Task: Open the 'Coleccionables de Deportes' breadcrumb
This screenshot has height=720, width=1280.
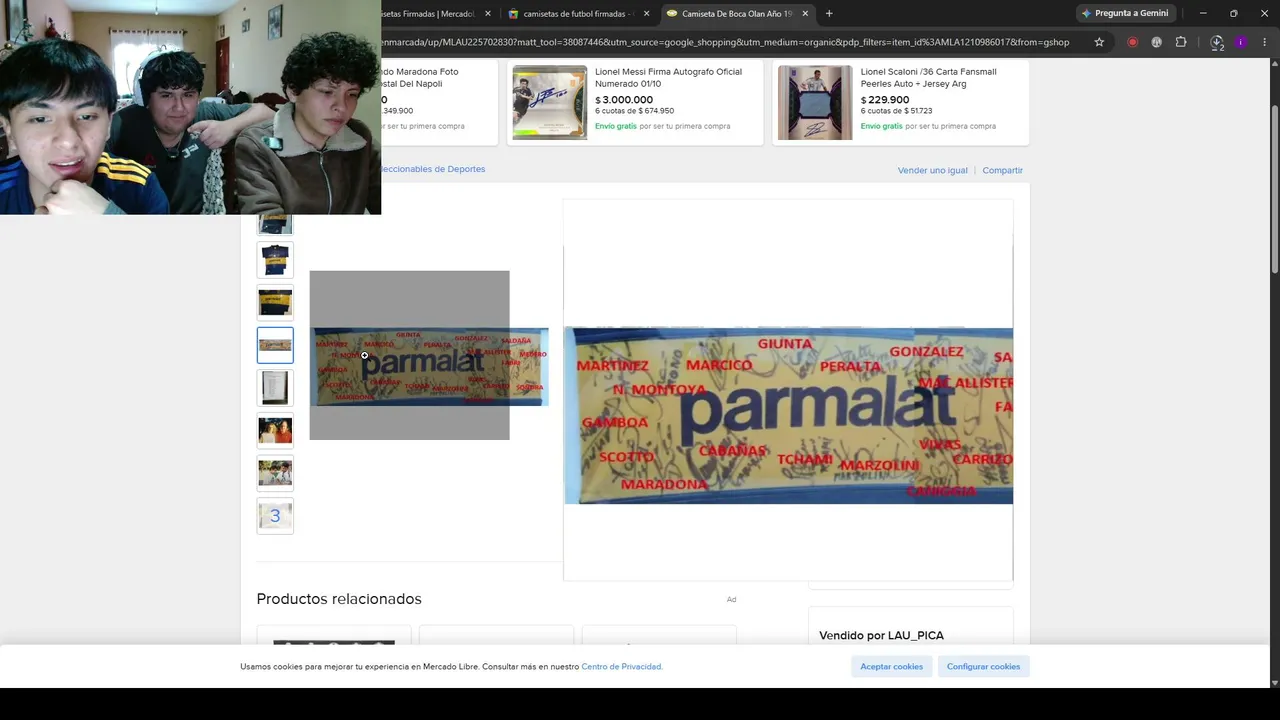Action: (x=433, y=169)
